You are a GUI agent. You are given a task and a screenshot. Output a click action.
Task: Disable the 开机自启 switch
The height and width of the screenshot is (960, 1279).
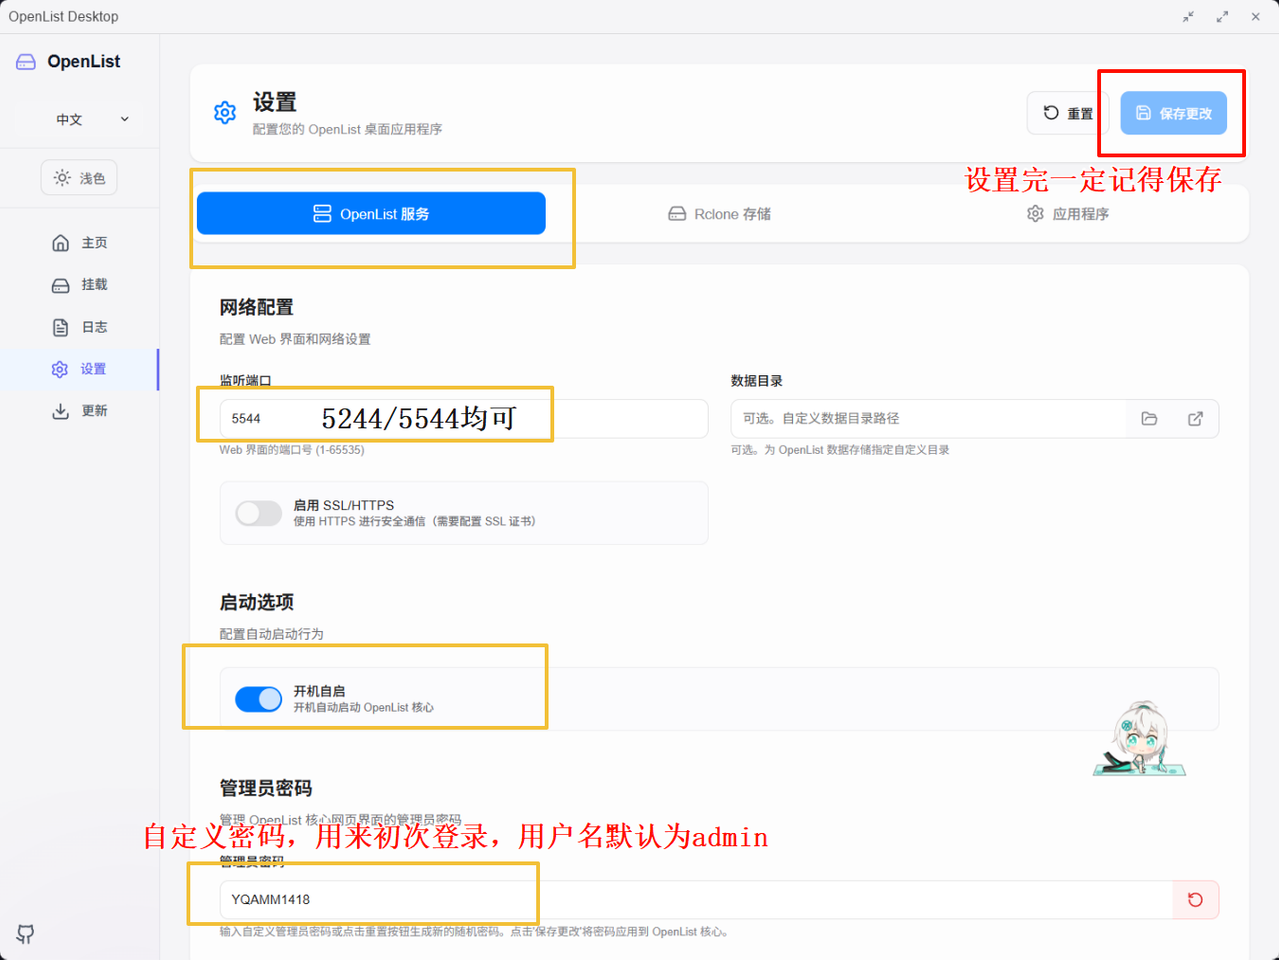pos(258,699)
